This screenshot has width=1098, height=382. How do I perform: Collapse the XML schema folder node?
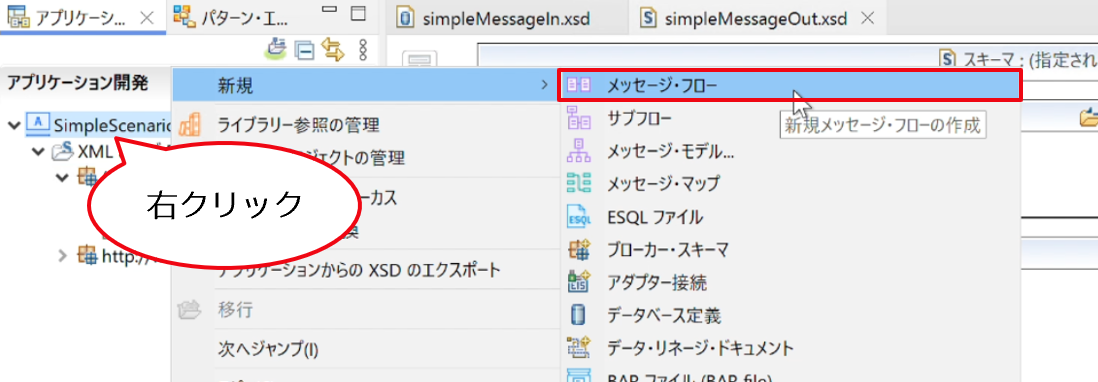pos(39,153)
